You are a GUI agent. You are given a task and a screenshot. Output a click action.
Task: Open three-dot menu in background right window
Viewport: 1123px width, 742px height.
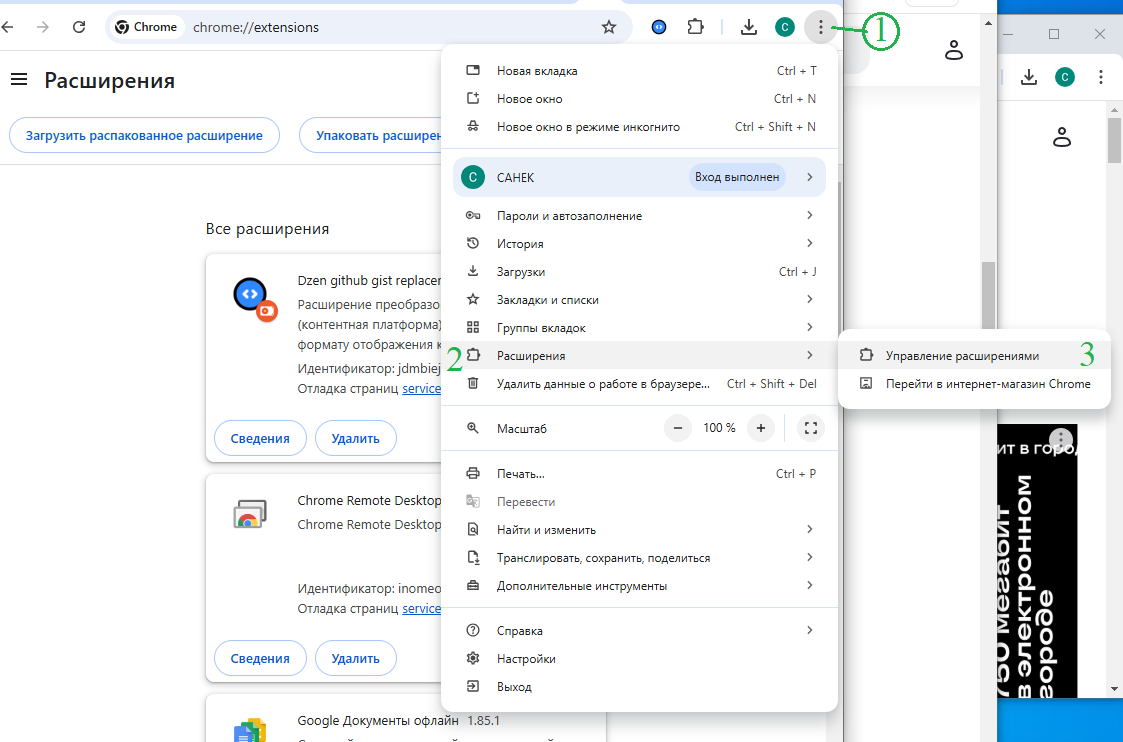(x=1101, y=77)
